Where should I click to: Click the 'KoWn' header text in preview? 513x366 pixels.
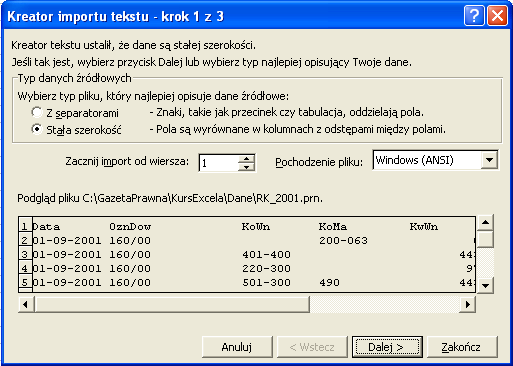[256, 227]
